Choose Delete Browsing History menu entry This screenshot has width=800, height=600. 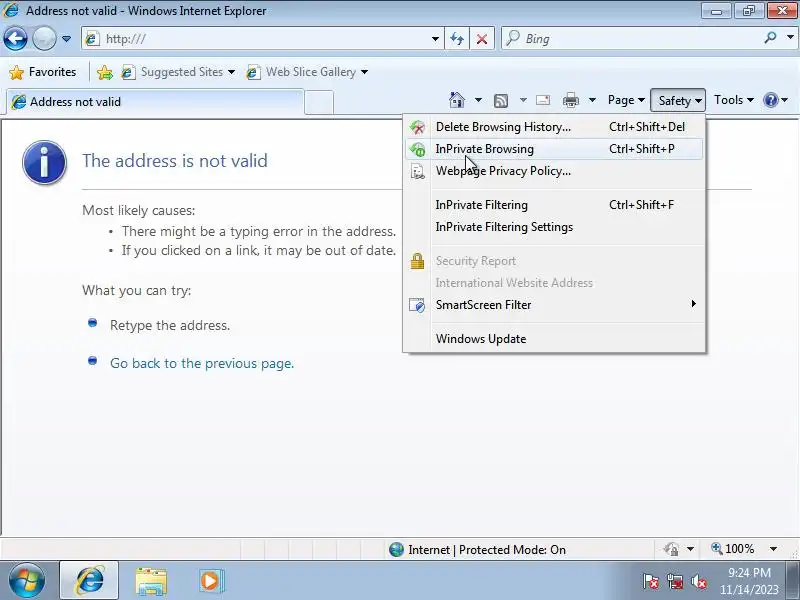point(554,127)
